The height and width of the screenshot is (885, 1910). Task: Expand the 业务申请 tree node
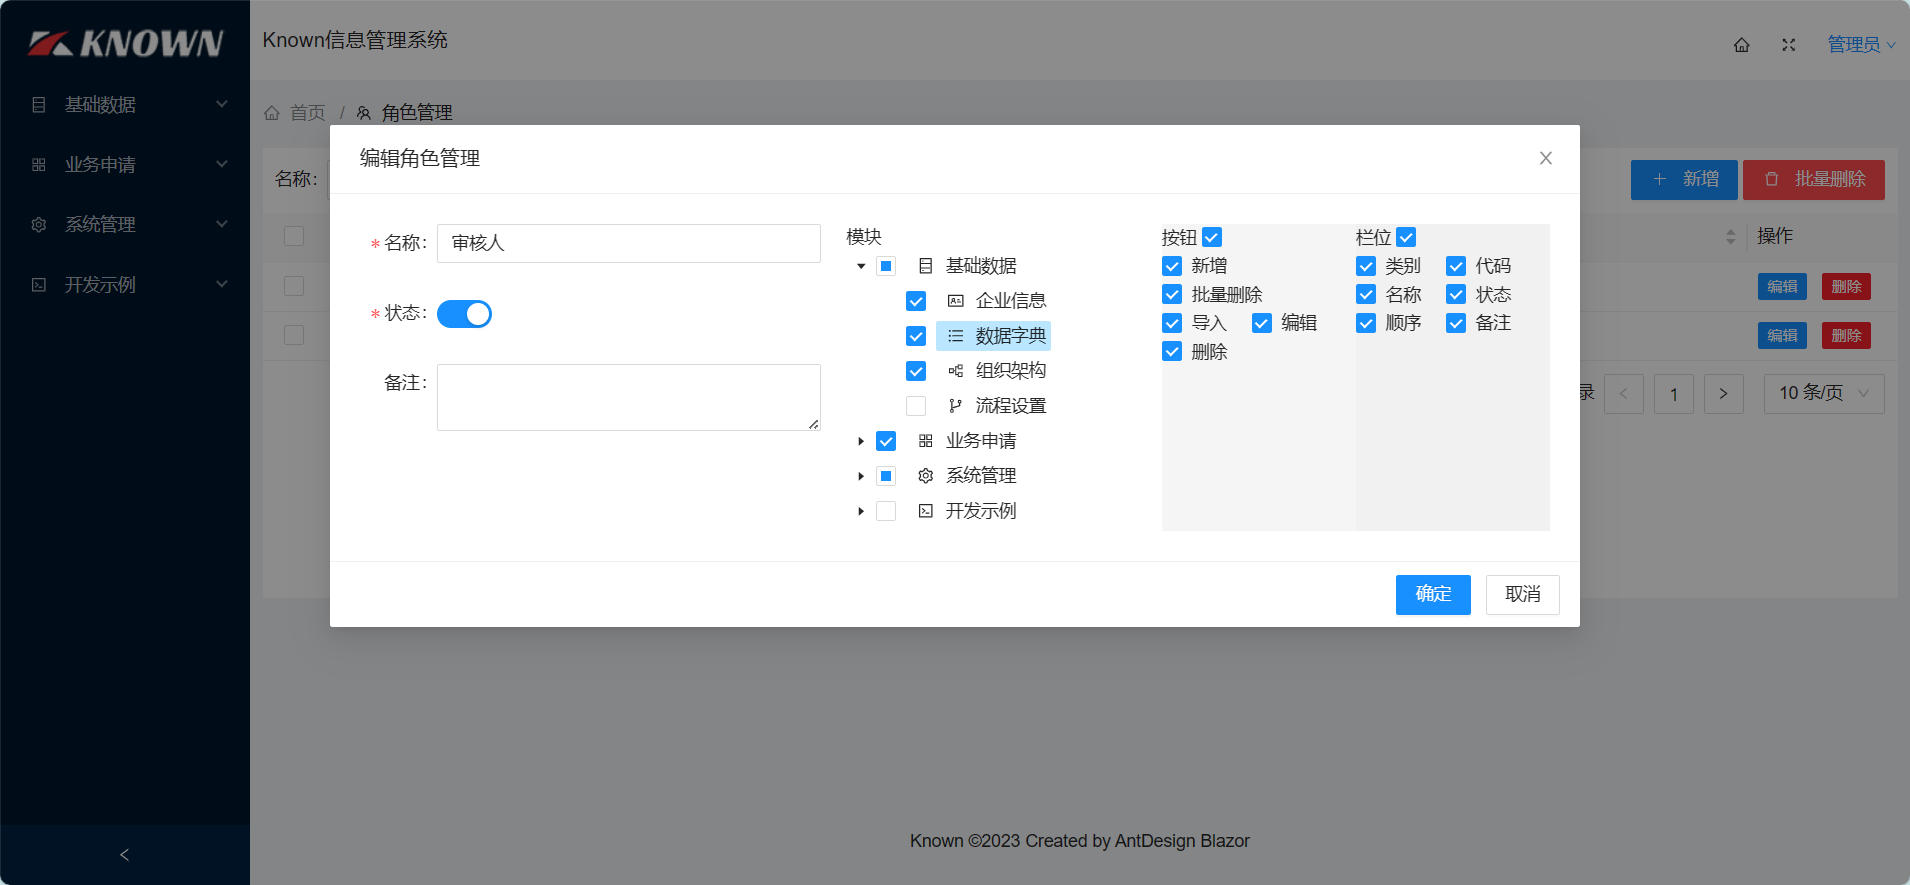[861, 441]
